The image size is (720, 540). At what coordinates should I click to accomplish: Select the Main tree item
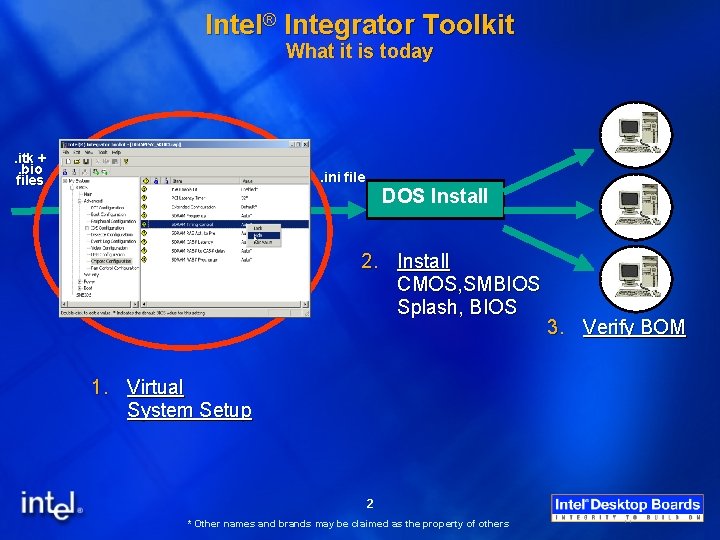click(x=88, y=194)
